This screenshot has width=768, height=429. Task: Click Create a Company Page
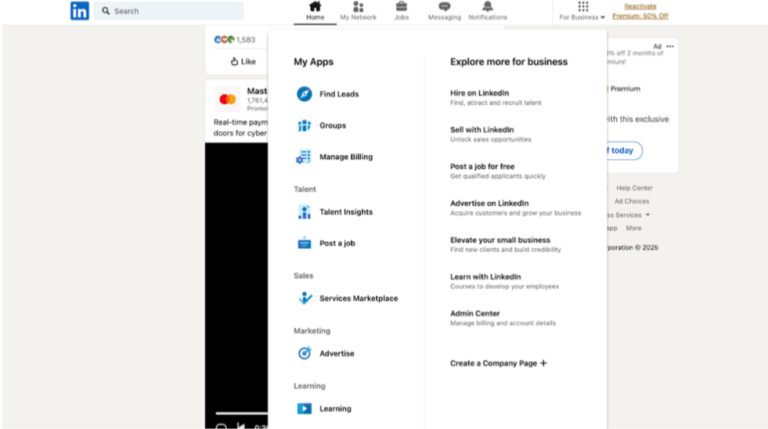(x=498, y=363)
